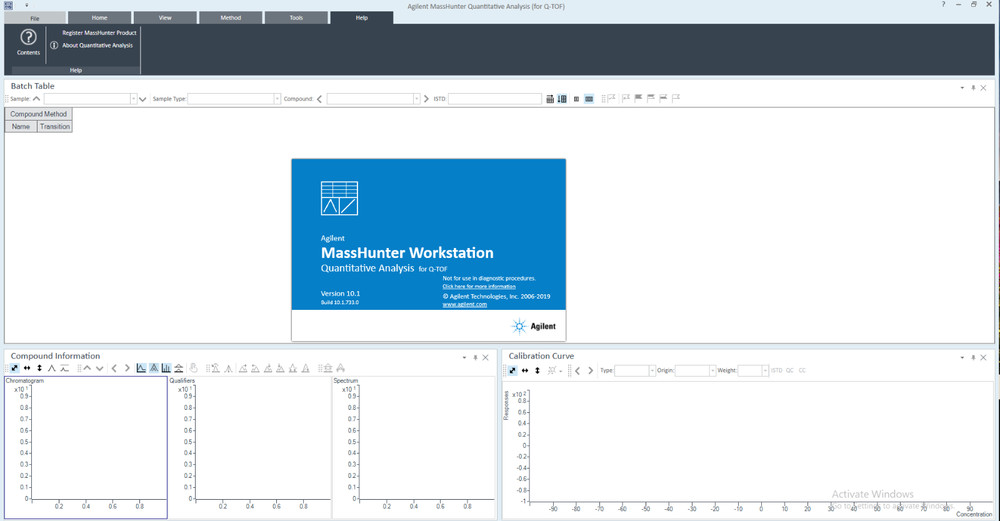This screenshot has width=1000, height=521.
Task: Switch to the View ribbon tab
Action: pyautogui.click(x=165, y=18)
